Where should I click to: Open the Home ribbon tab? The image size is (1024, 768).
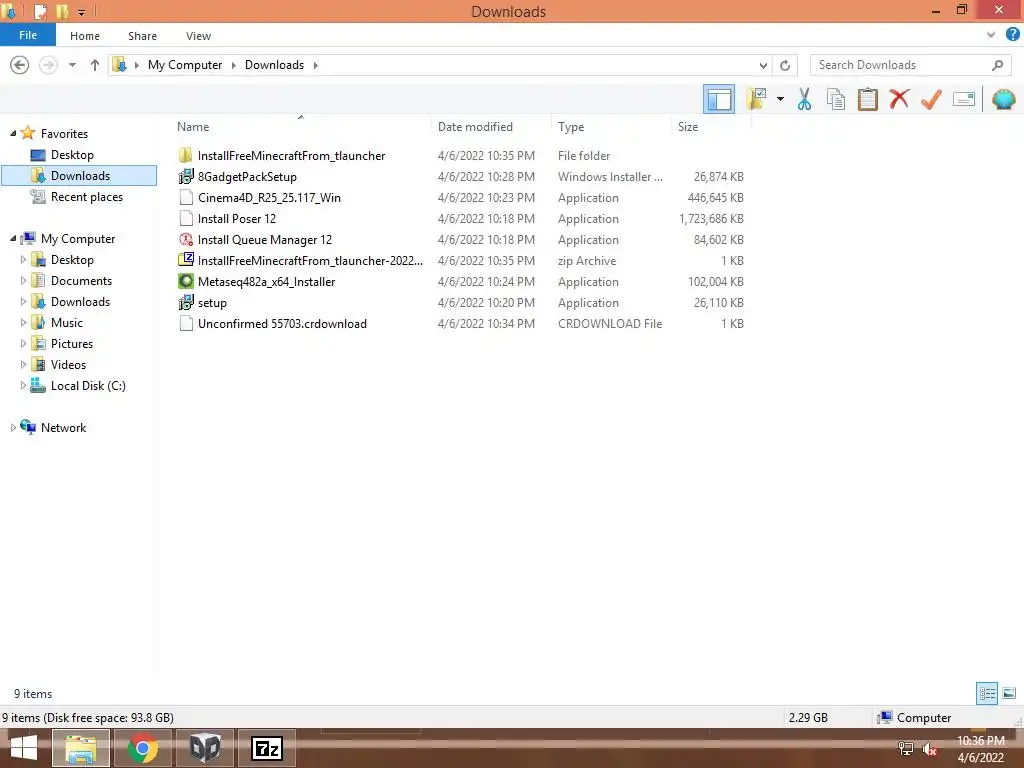click(x=85, y=36)
